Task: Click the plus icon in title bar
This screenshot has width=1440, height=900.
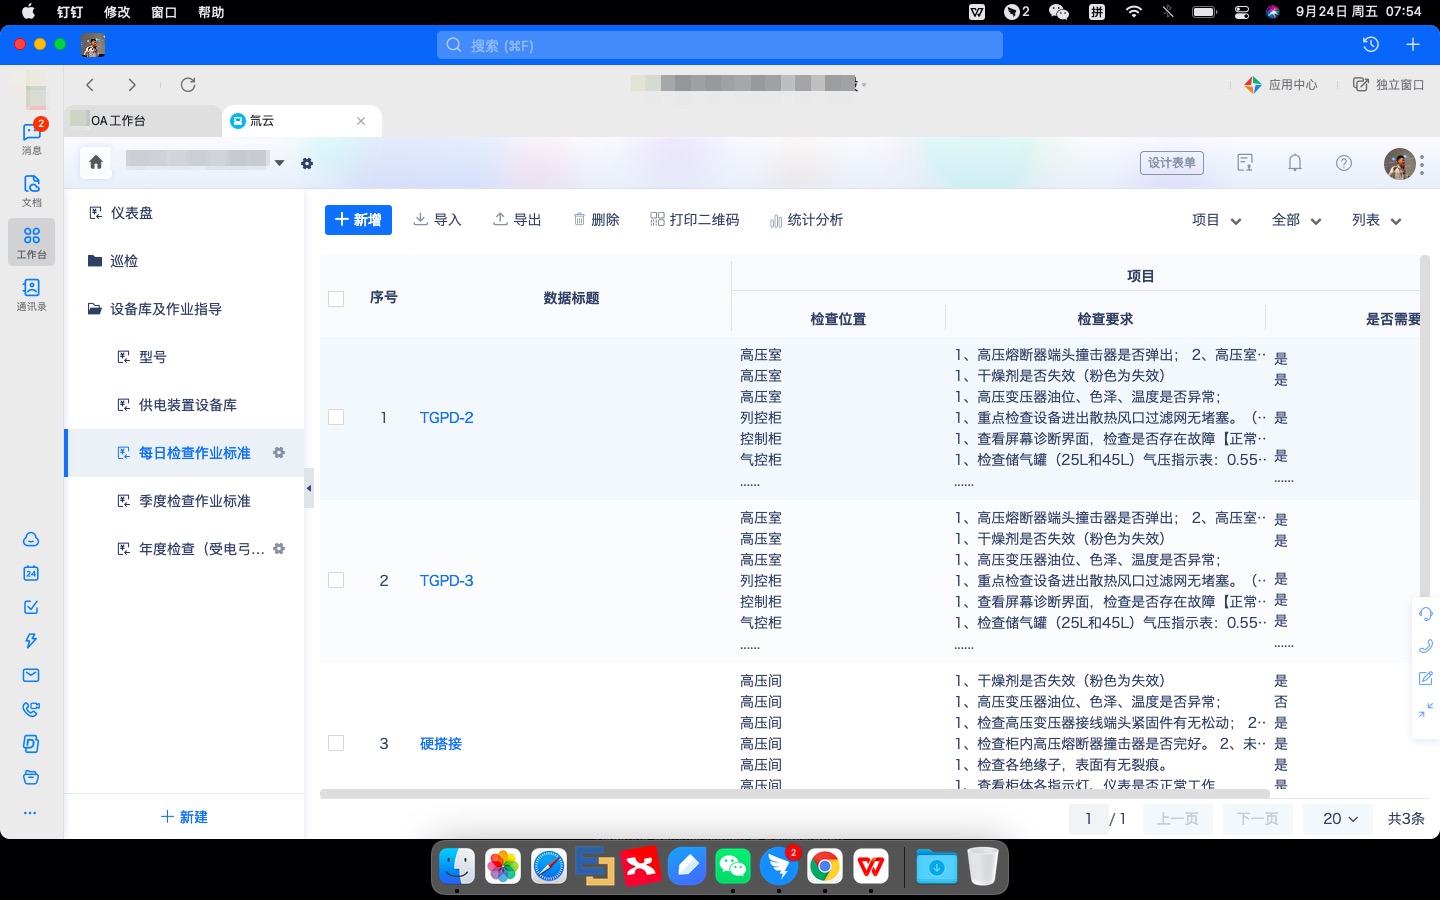Action: (x=1413, y=45)
